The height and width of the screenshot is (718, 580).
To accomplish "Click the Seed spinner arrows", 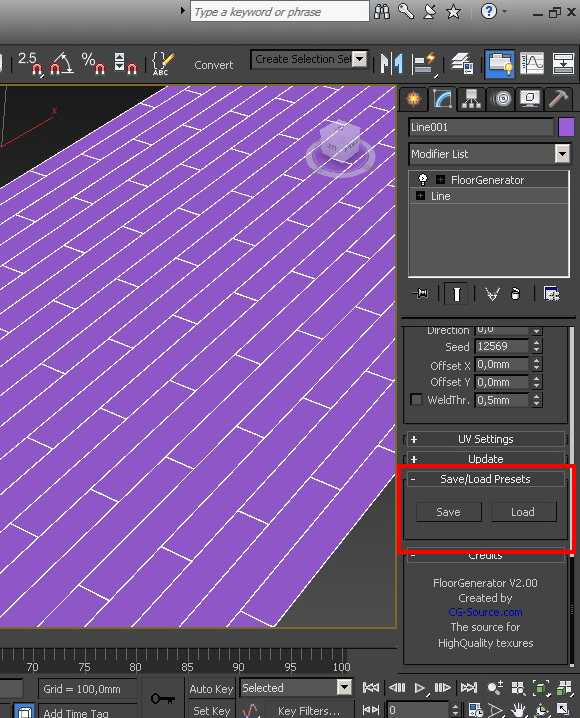I will (537, 346).
